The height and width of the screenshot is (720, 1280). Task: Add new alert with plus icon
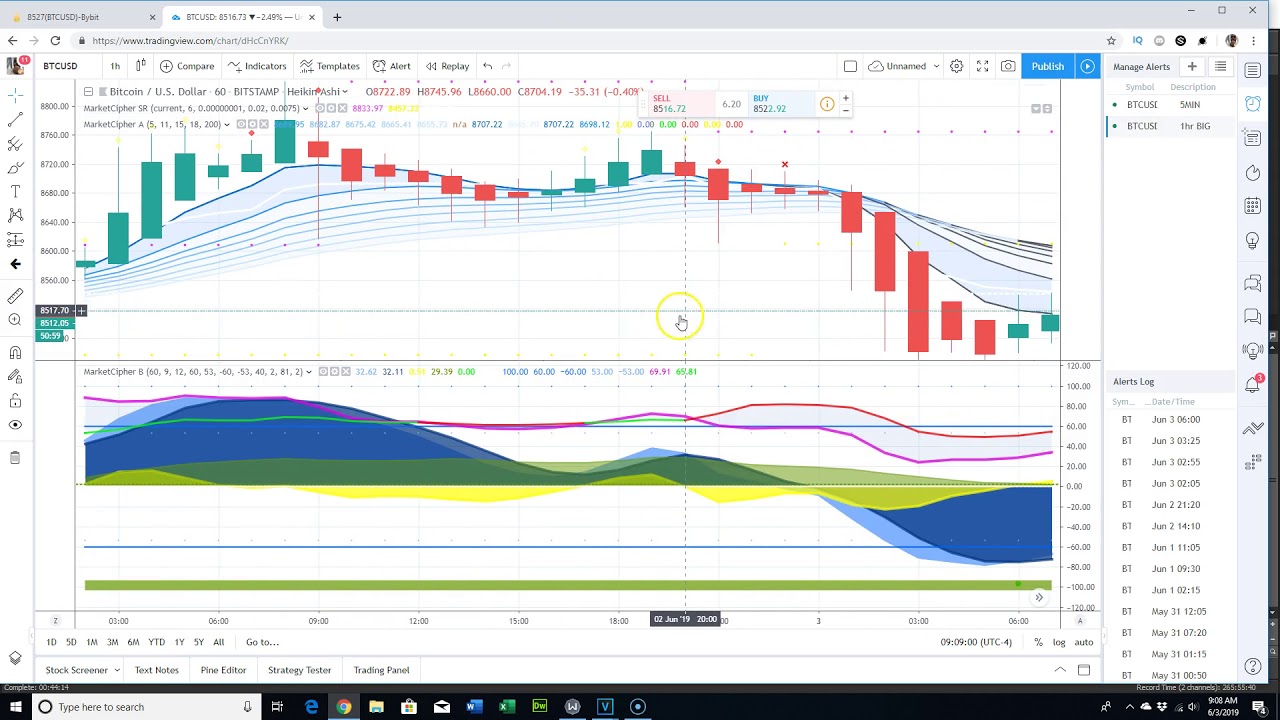tap(1192, 67)
